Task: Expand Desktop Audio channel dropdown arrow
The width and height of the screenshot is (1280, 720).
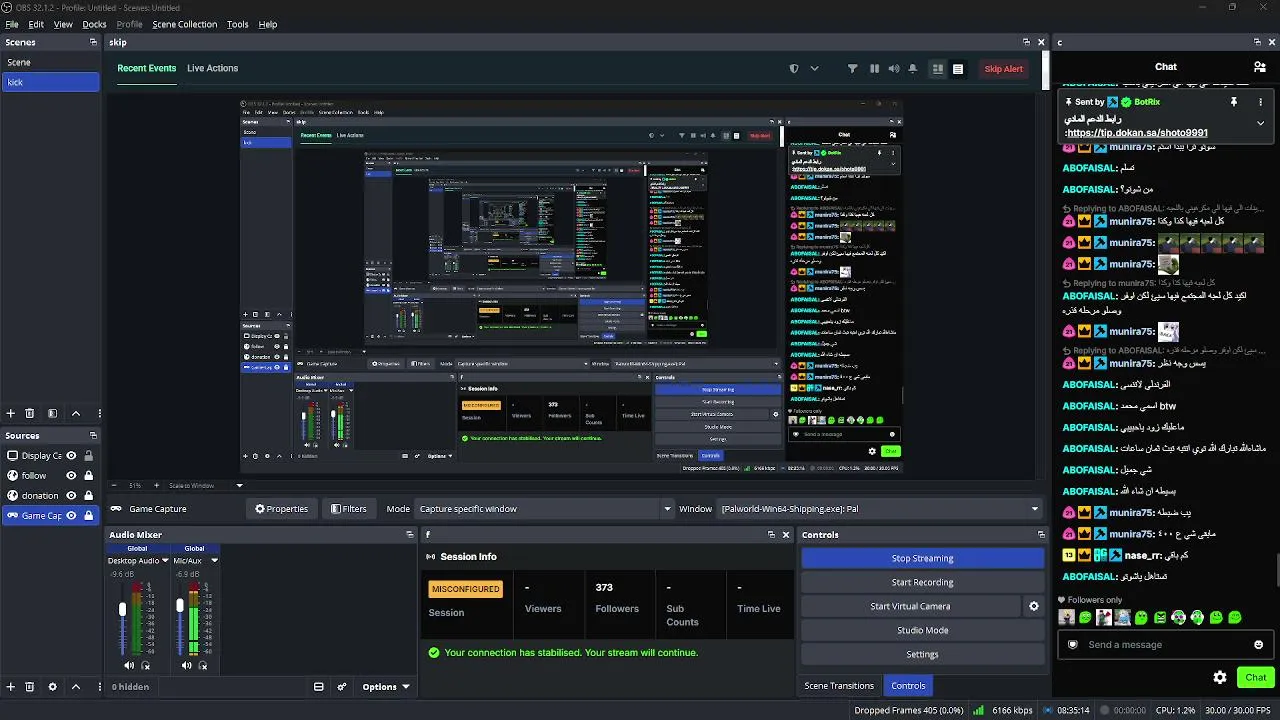Action: 165,561
